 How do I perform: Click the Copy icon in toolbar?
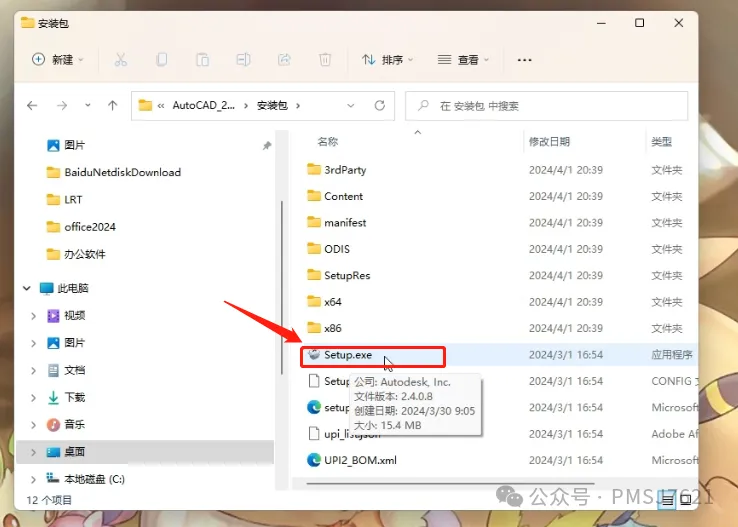(161, 60)
